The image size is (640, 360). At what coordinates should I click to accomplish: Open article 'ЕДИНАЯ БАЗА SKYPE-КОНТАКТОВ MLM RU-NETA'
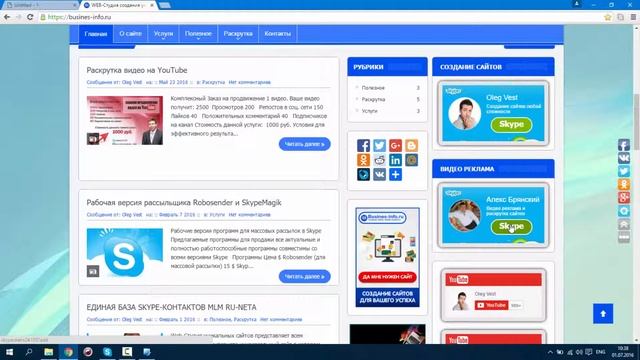tap(171, 307)
